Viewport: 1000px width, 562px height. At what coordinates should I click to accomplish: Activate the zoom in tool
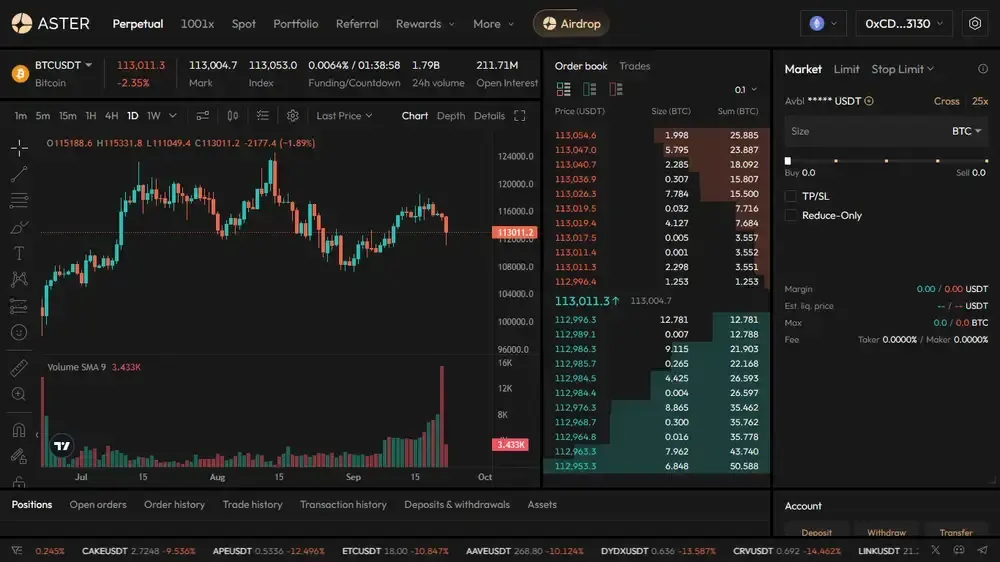[19, 394]
